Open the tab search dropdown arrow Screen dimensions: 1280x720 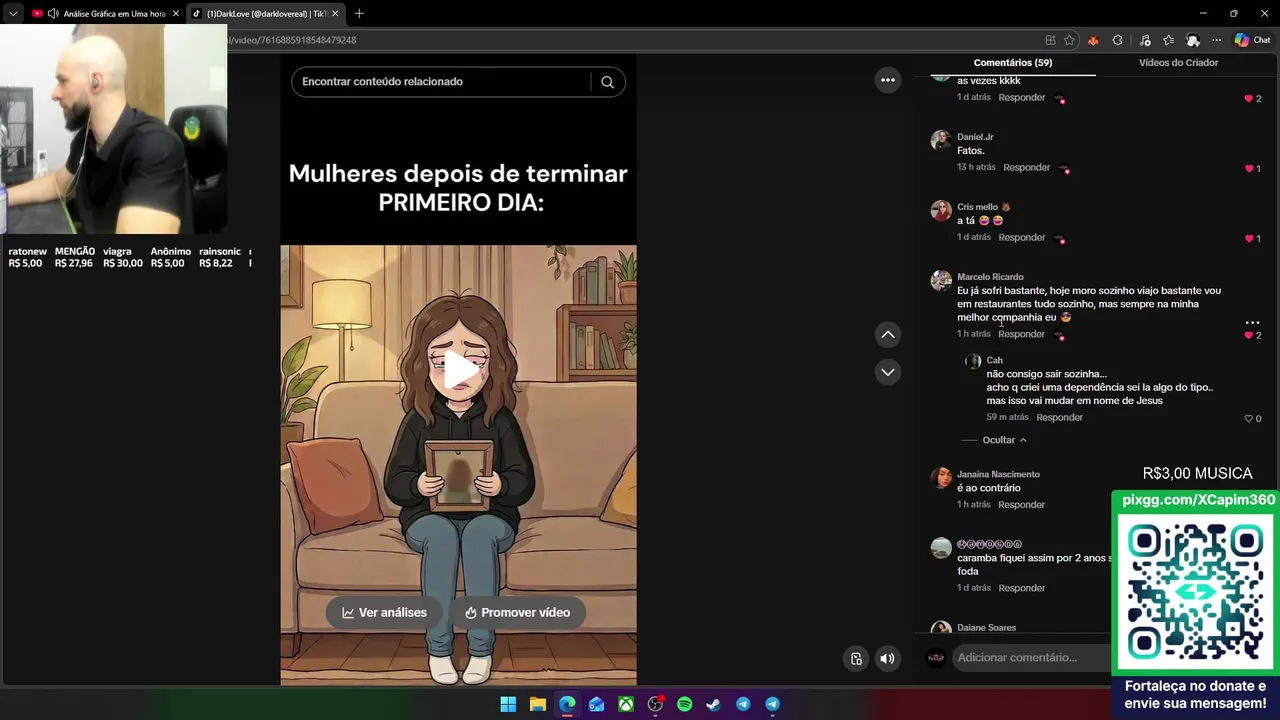13,14
